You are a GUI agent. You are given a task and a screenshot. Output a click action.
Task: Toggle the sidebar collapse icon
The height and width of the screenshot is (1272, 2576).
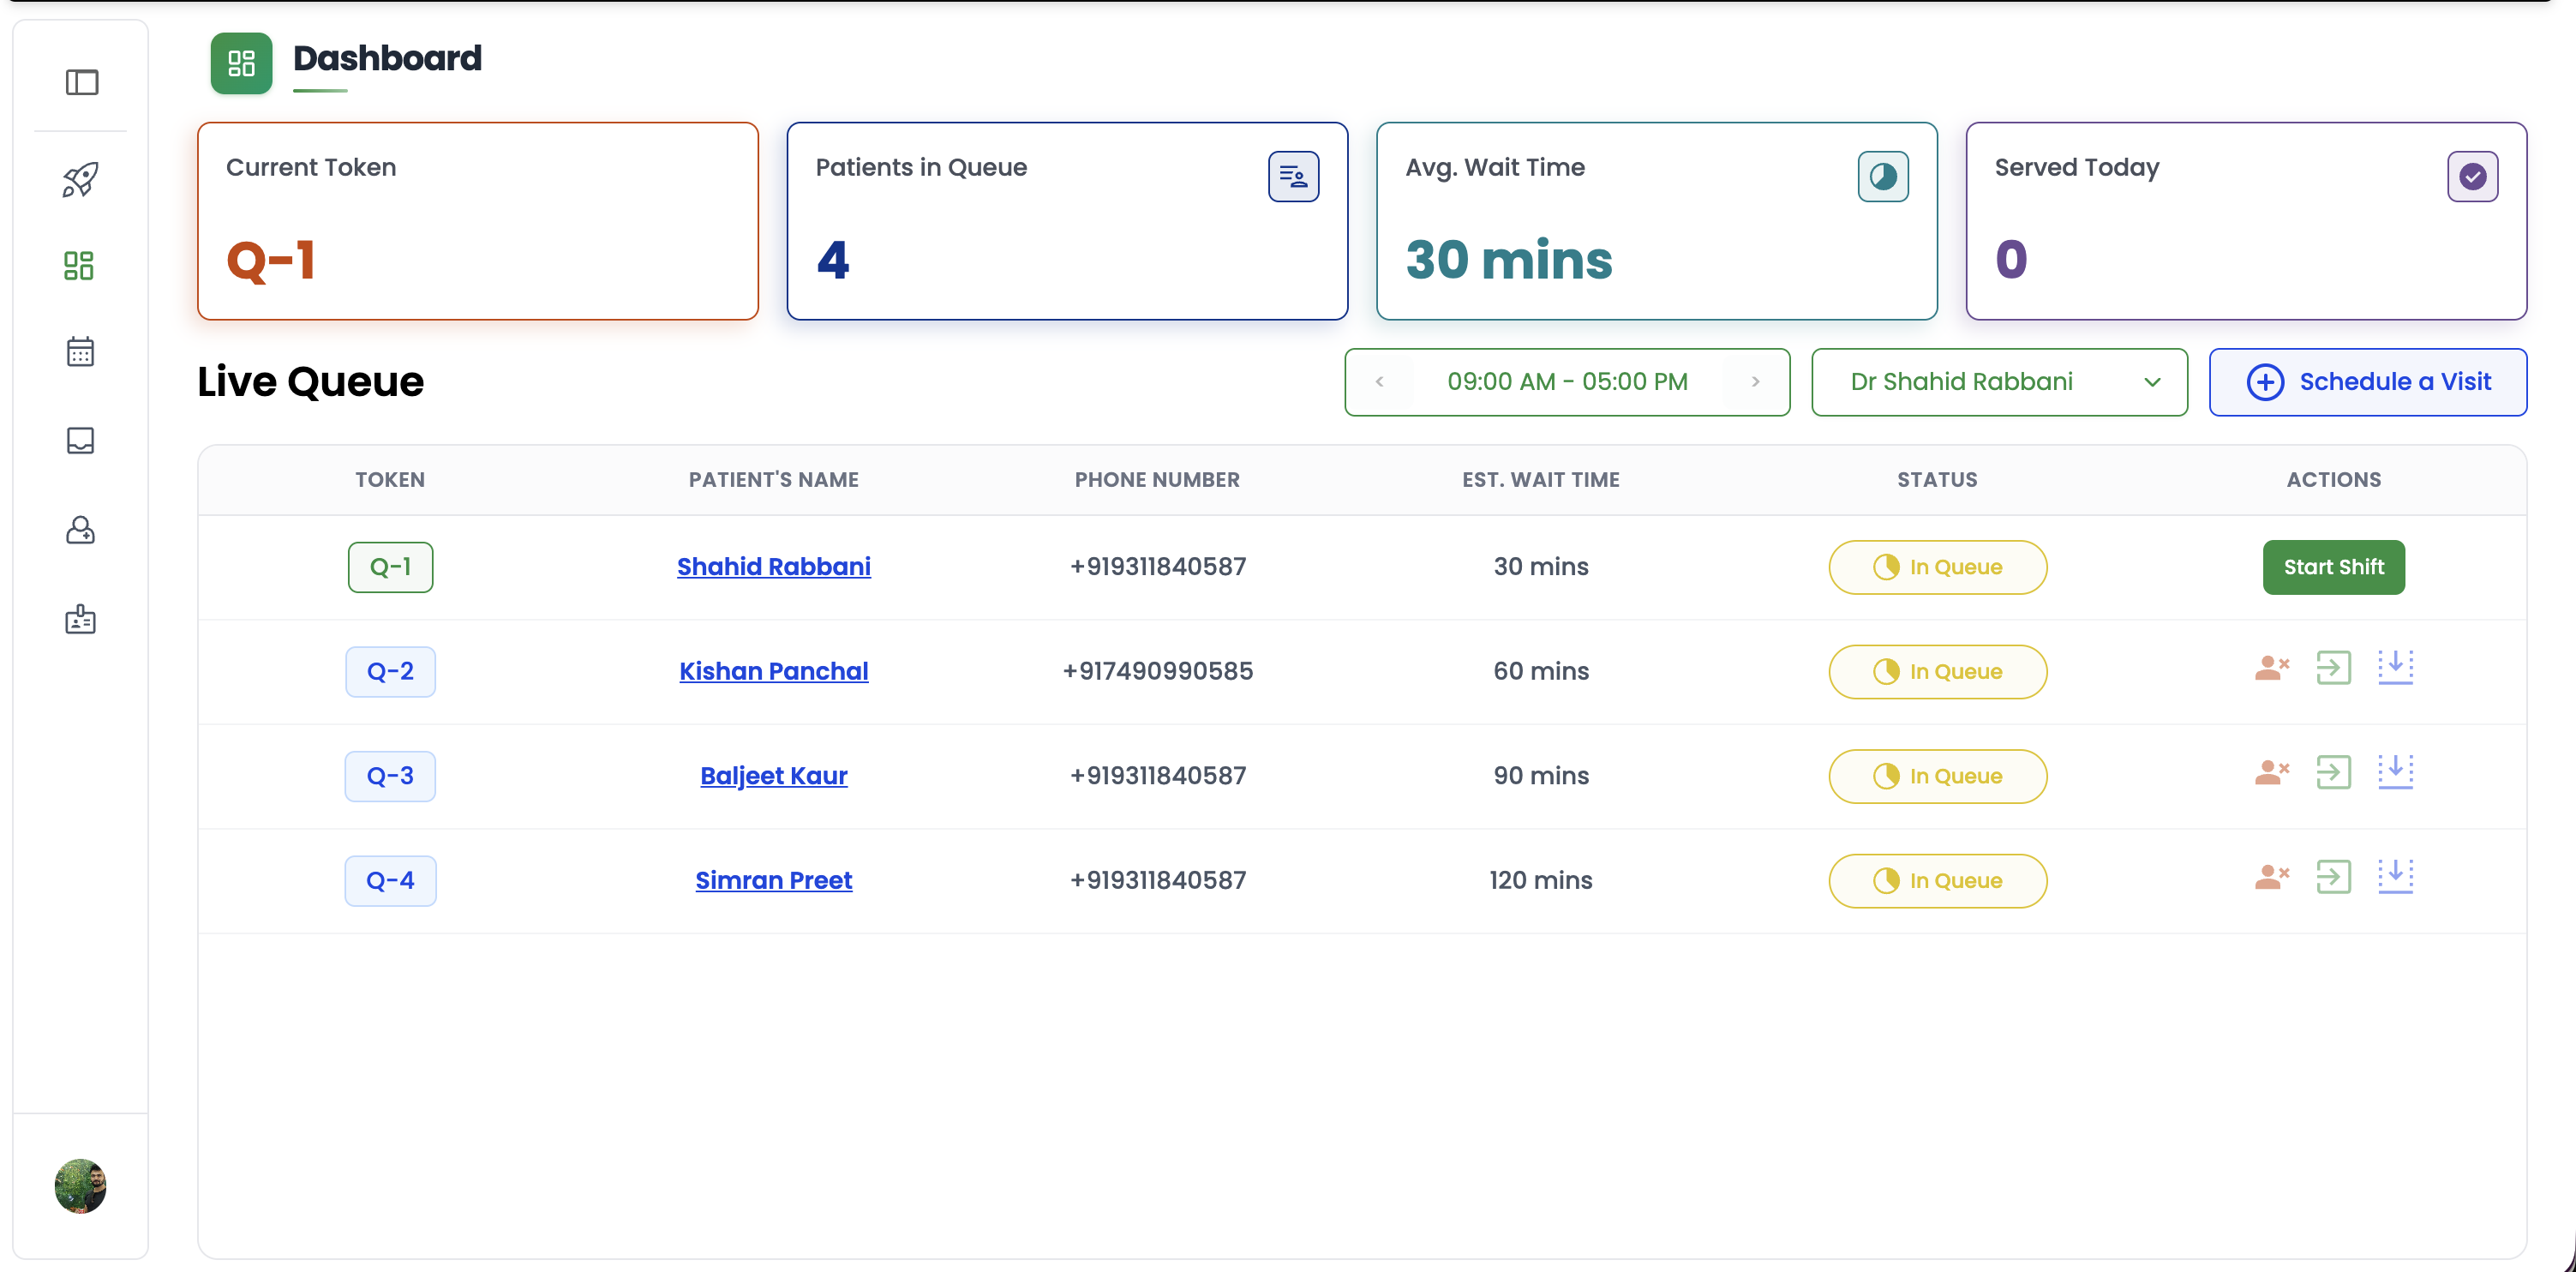coord(81,82)
